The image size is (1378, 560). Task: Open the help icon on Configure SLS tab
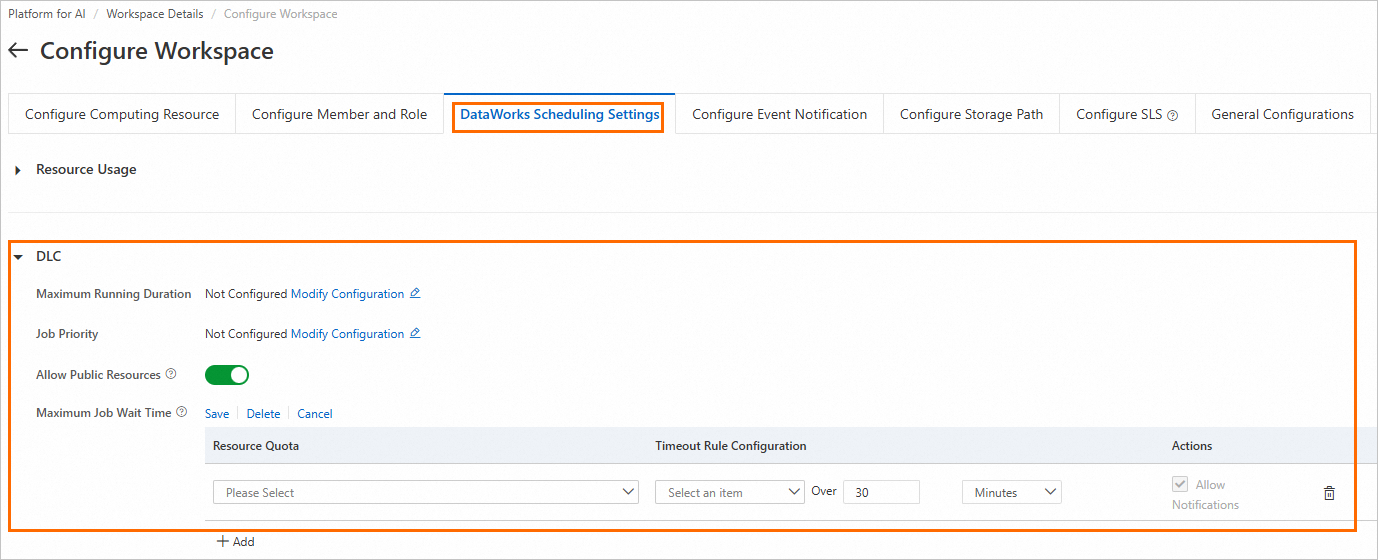(x=1173, y=115)
